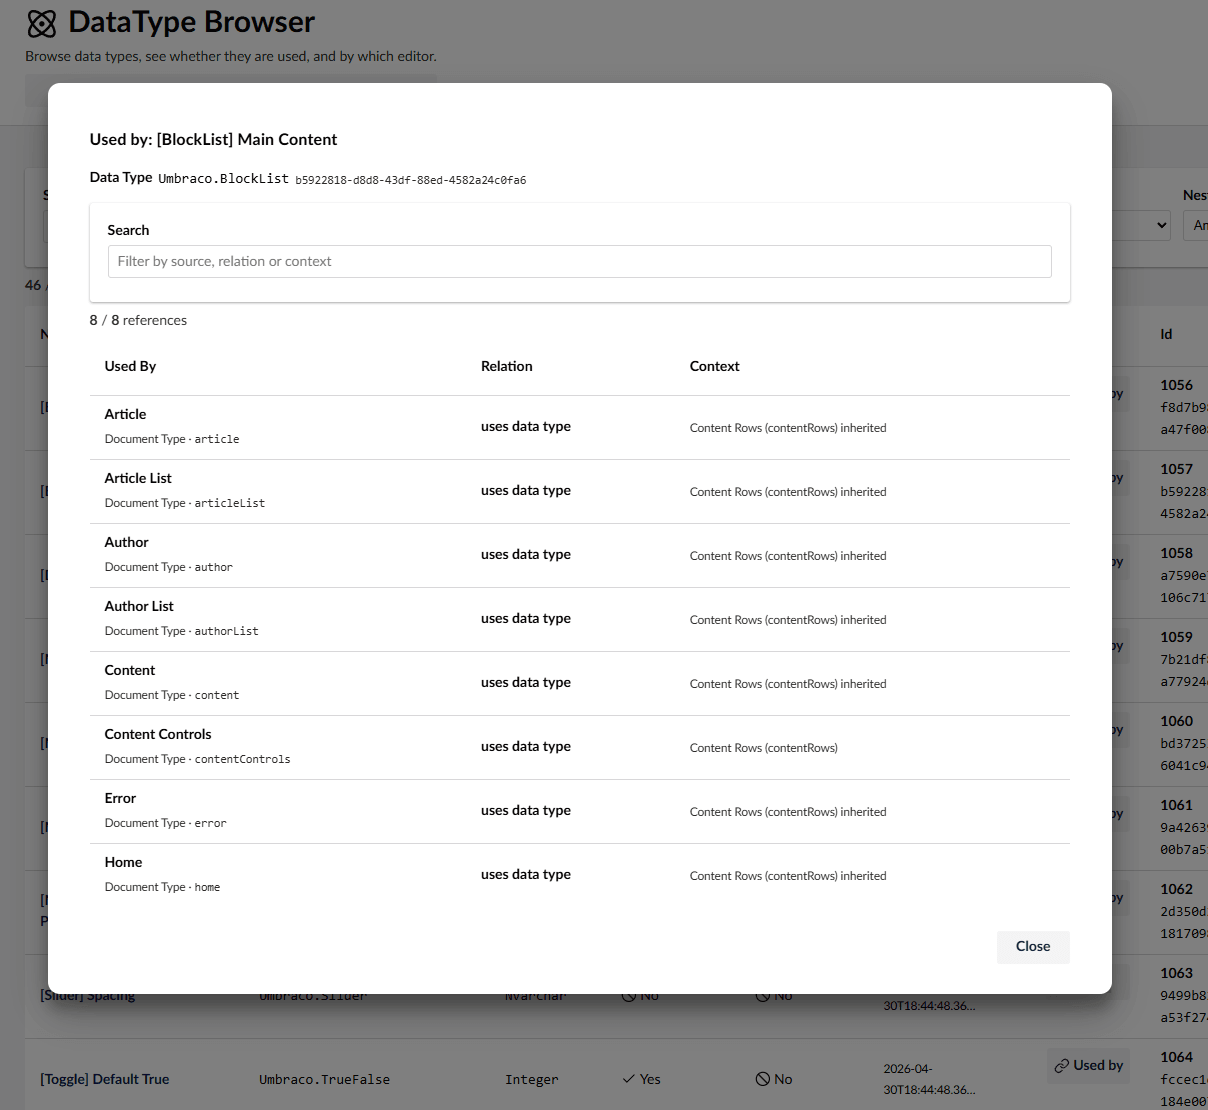This screenshot has width=1208, height=1110.
Task: Click the Used by: [BlockList] Main Content heading
Action: [x=213, y=139]
